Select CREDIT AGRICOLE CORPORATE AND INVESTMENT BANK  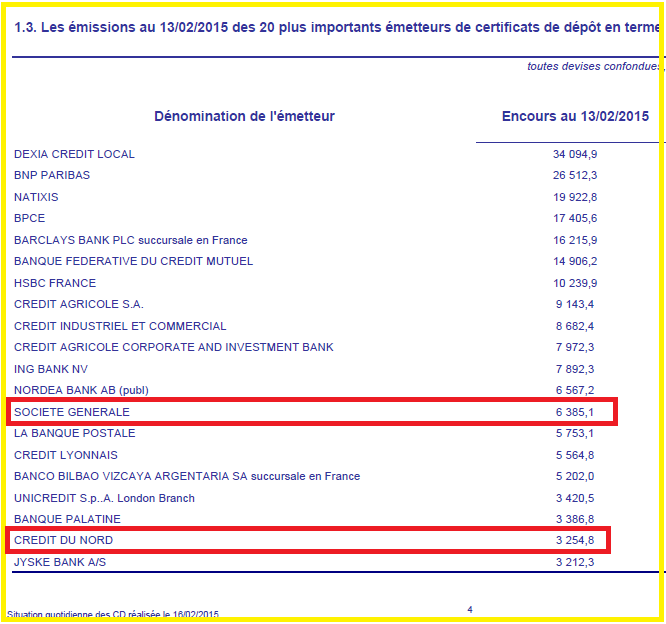(x=173, y=347)
